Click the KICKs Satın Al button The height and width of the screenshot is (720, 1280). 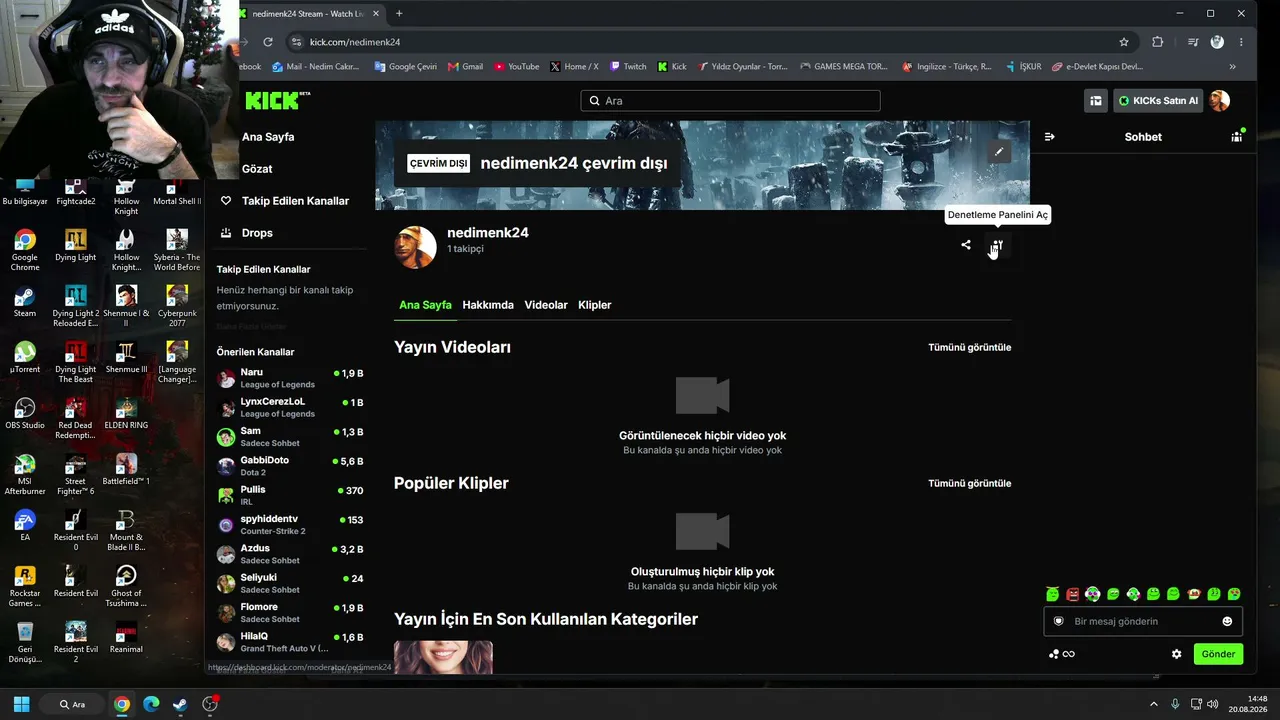click(x=1158, y=101)
